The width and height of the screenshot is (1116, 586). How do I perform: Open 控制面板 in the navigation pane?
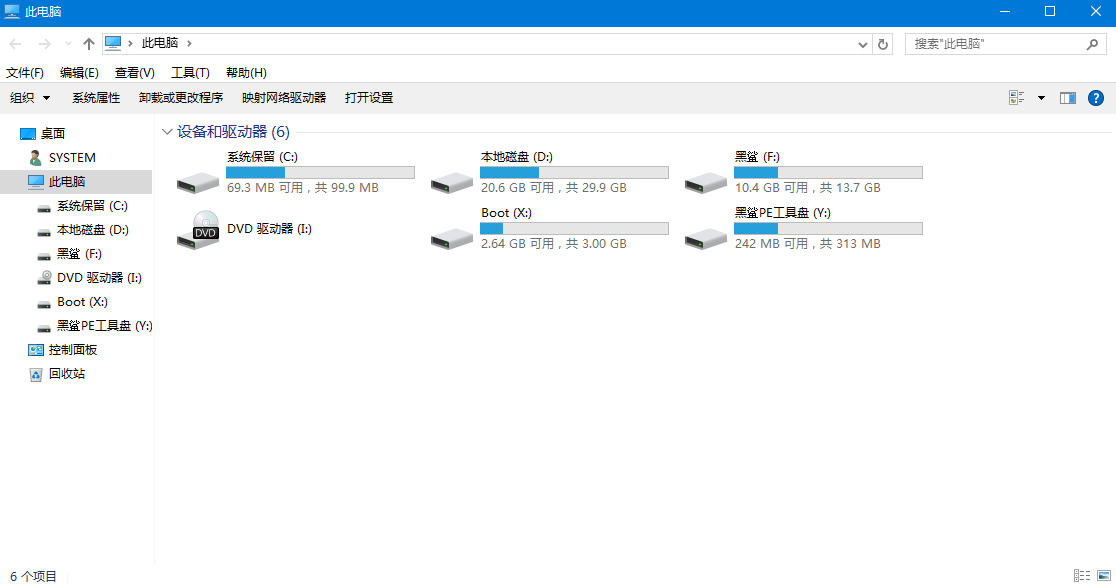click(x=72, y=350)
